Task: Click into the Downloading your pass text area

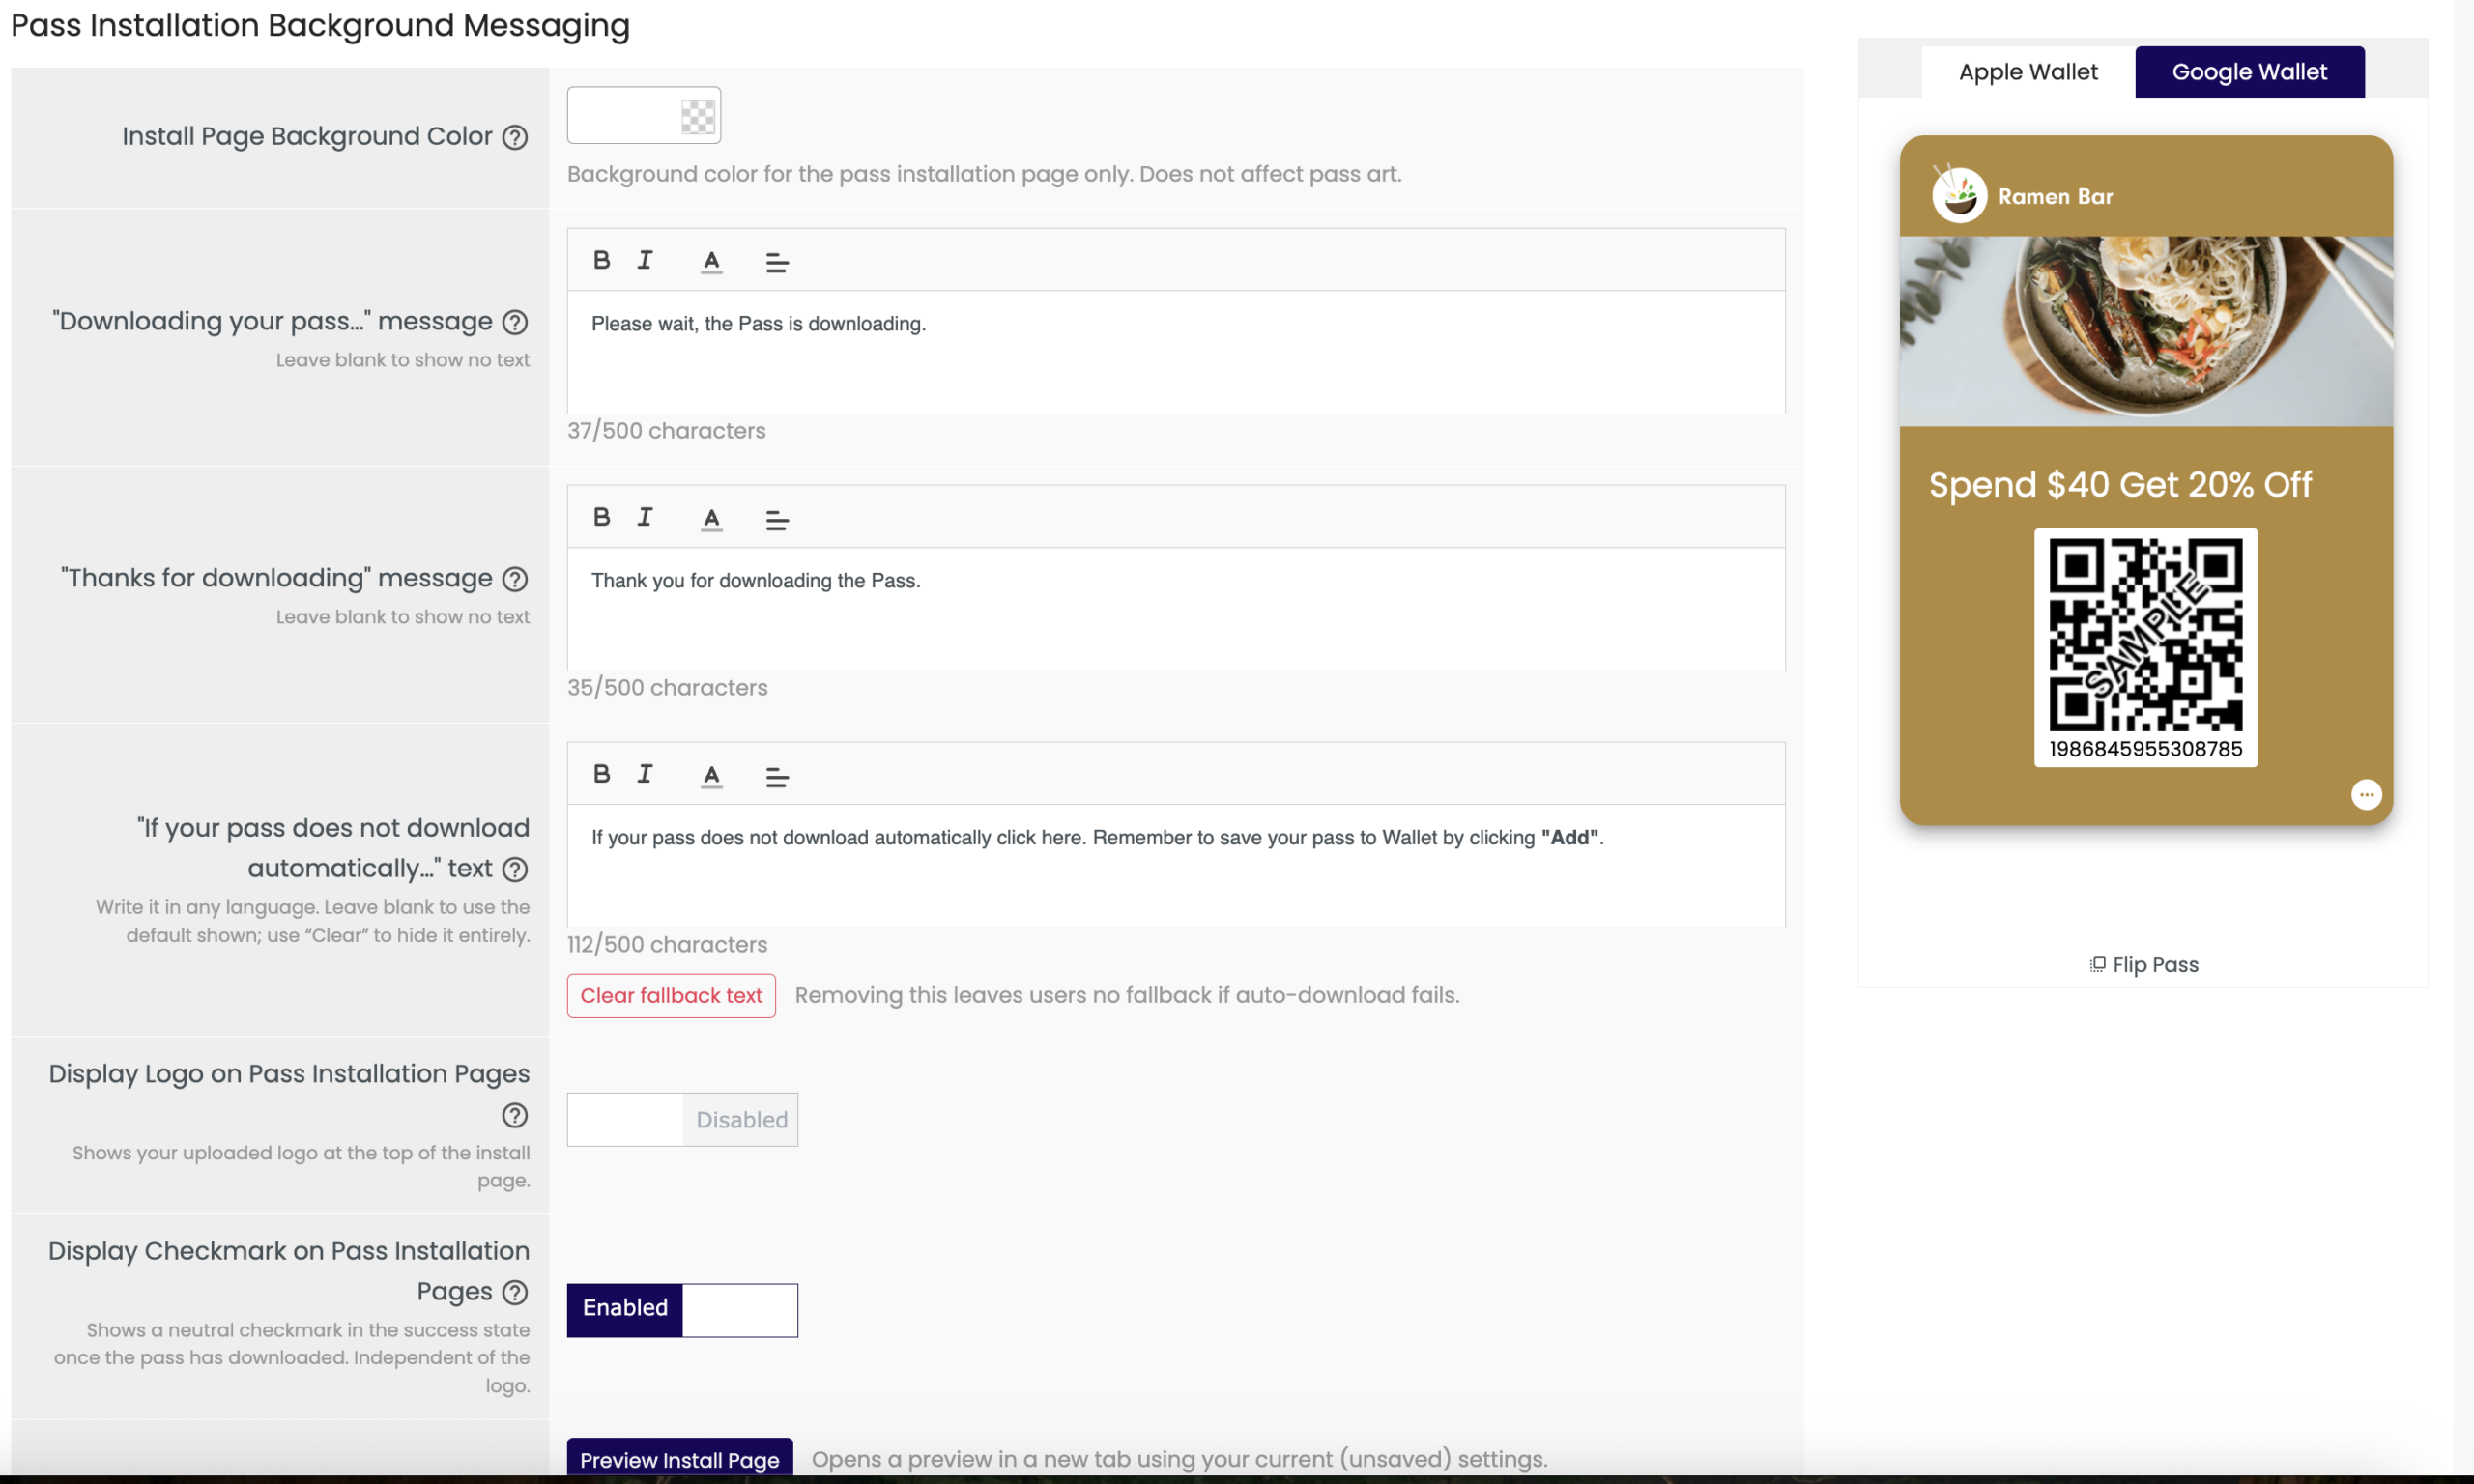Action: (1176, 352)
